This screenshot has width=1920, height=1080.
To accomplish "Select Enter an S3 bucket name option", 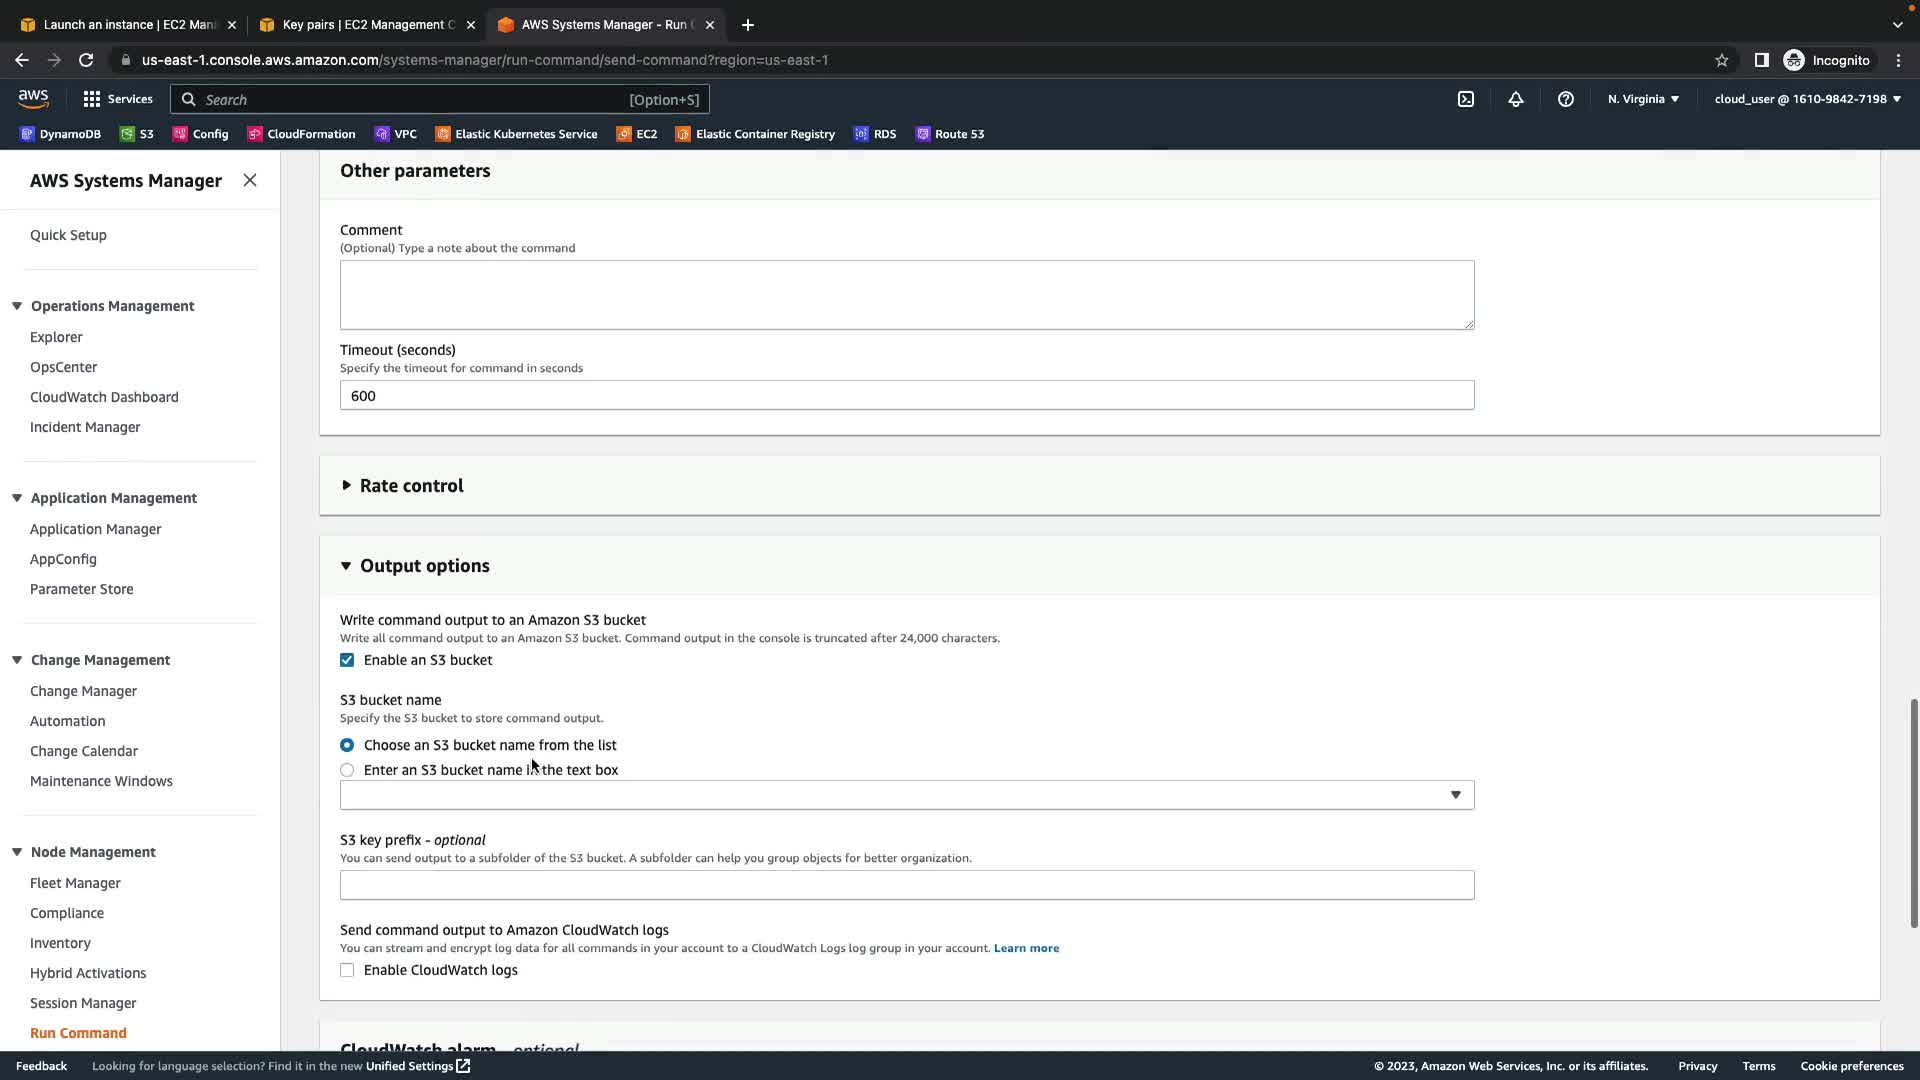I will click(347, 770).
